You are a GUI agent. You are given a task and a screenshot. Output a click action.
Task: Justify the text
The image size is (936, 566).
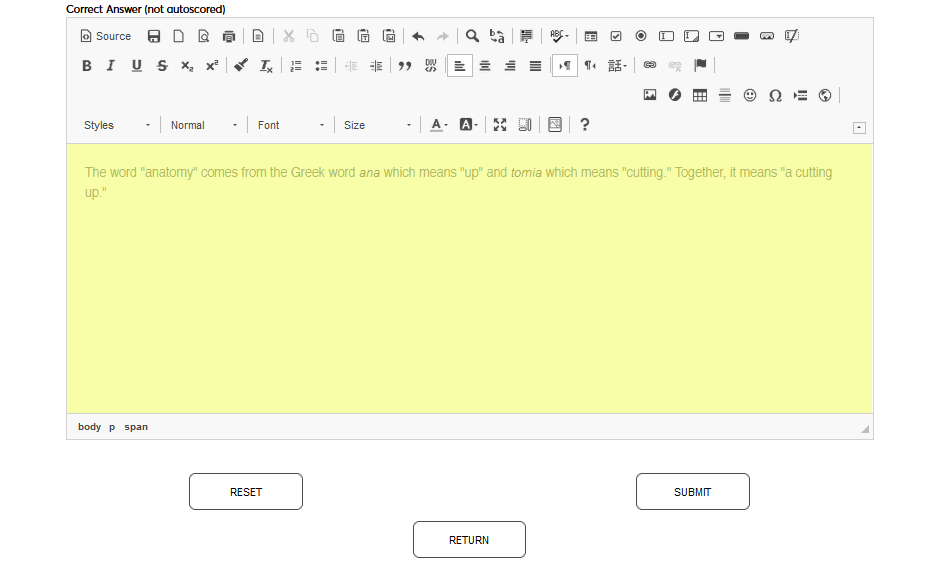click(x=535, y=66)
